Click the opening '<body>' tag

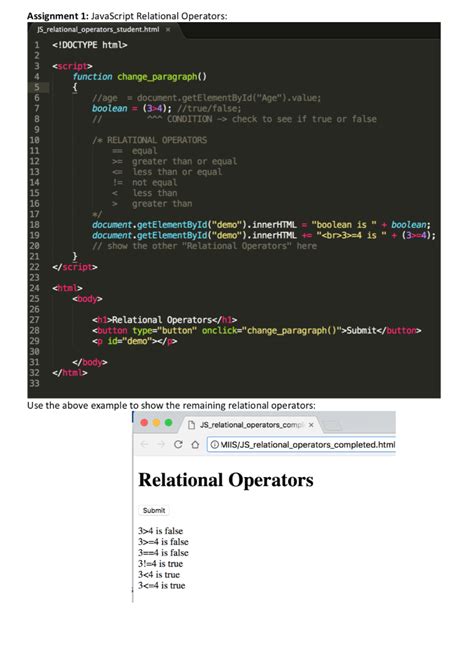pos(87,299)
